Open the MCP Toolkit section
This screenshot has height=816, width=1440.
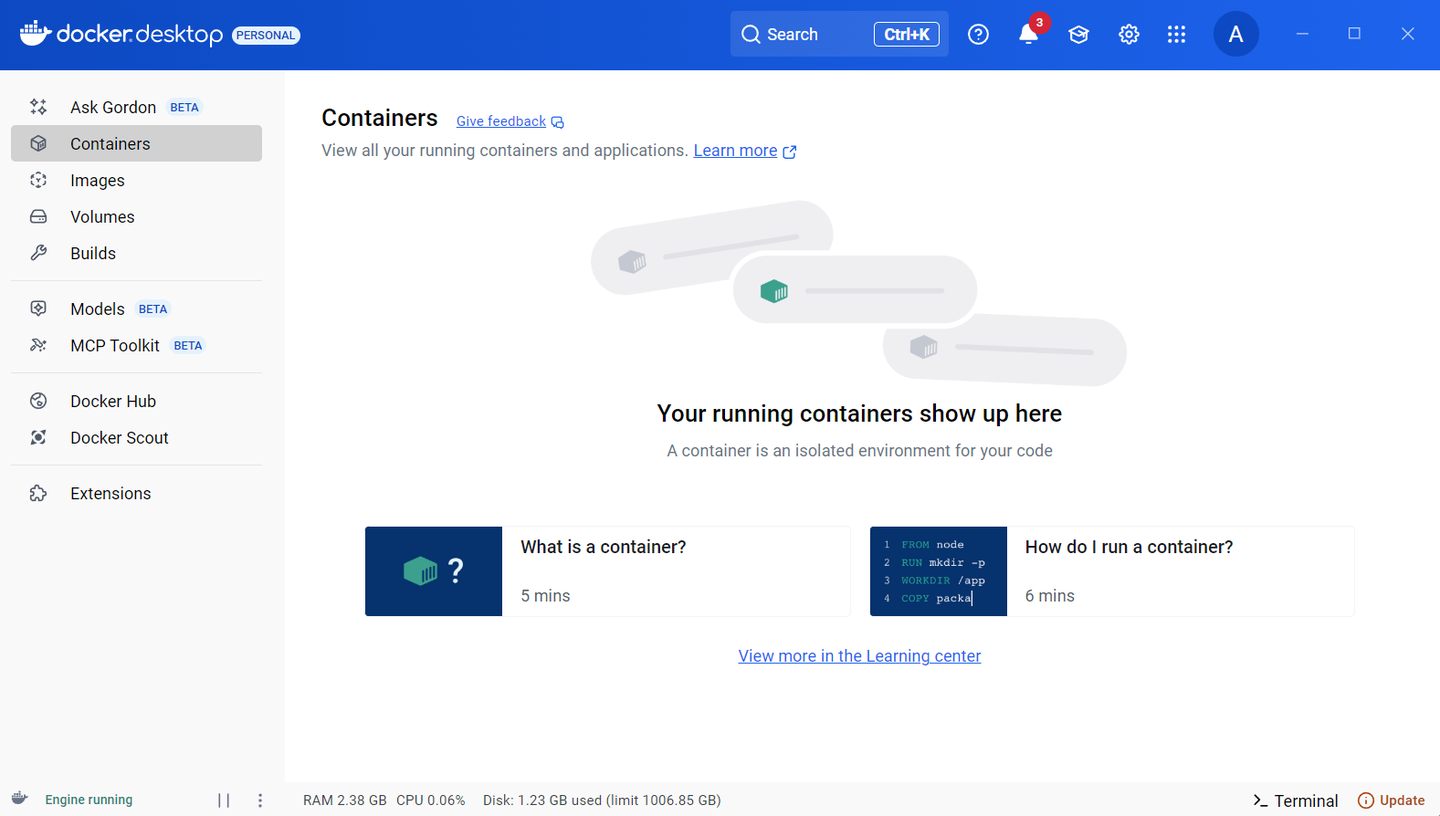click(x=115, y=345)
